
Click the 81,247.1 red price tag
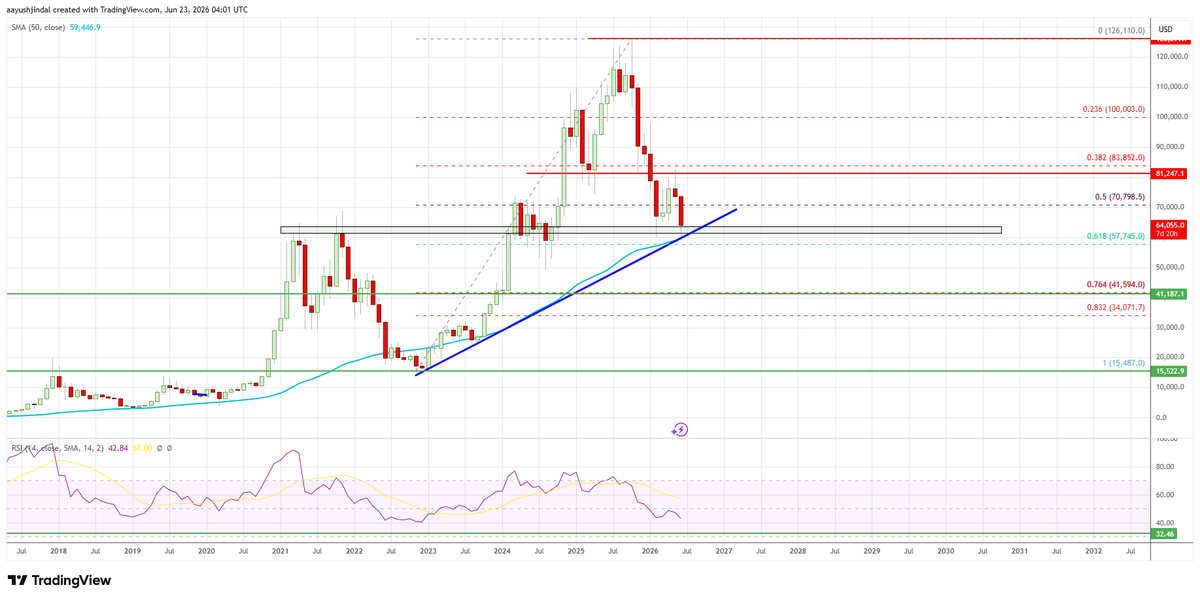pyautogui.click(x=1170, y=173)
